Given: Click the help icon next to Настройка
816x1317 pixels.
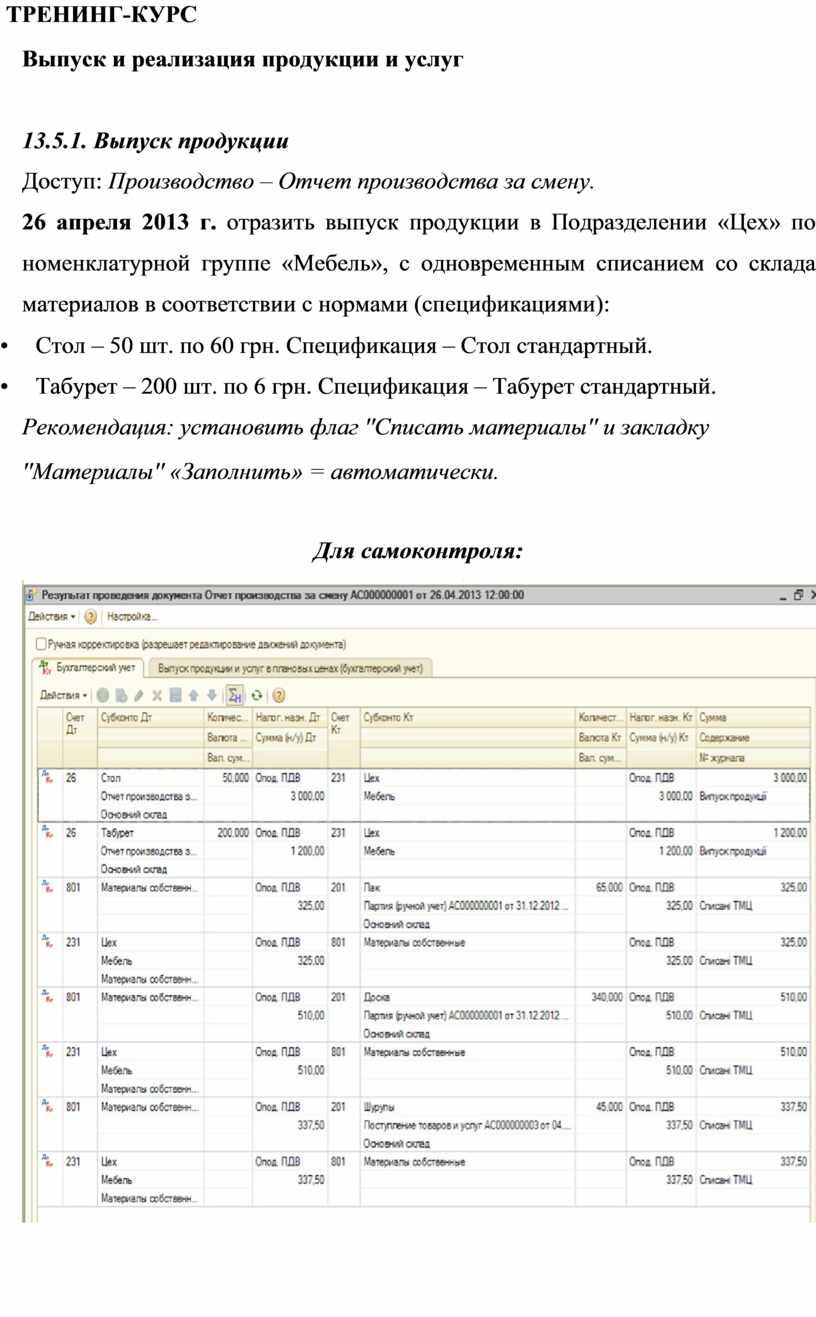Looking at the screenshot, I should [x=91, y=617].
